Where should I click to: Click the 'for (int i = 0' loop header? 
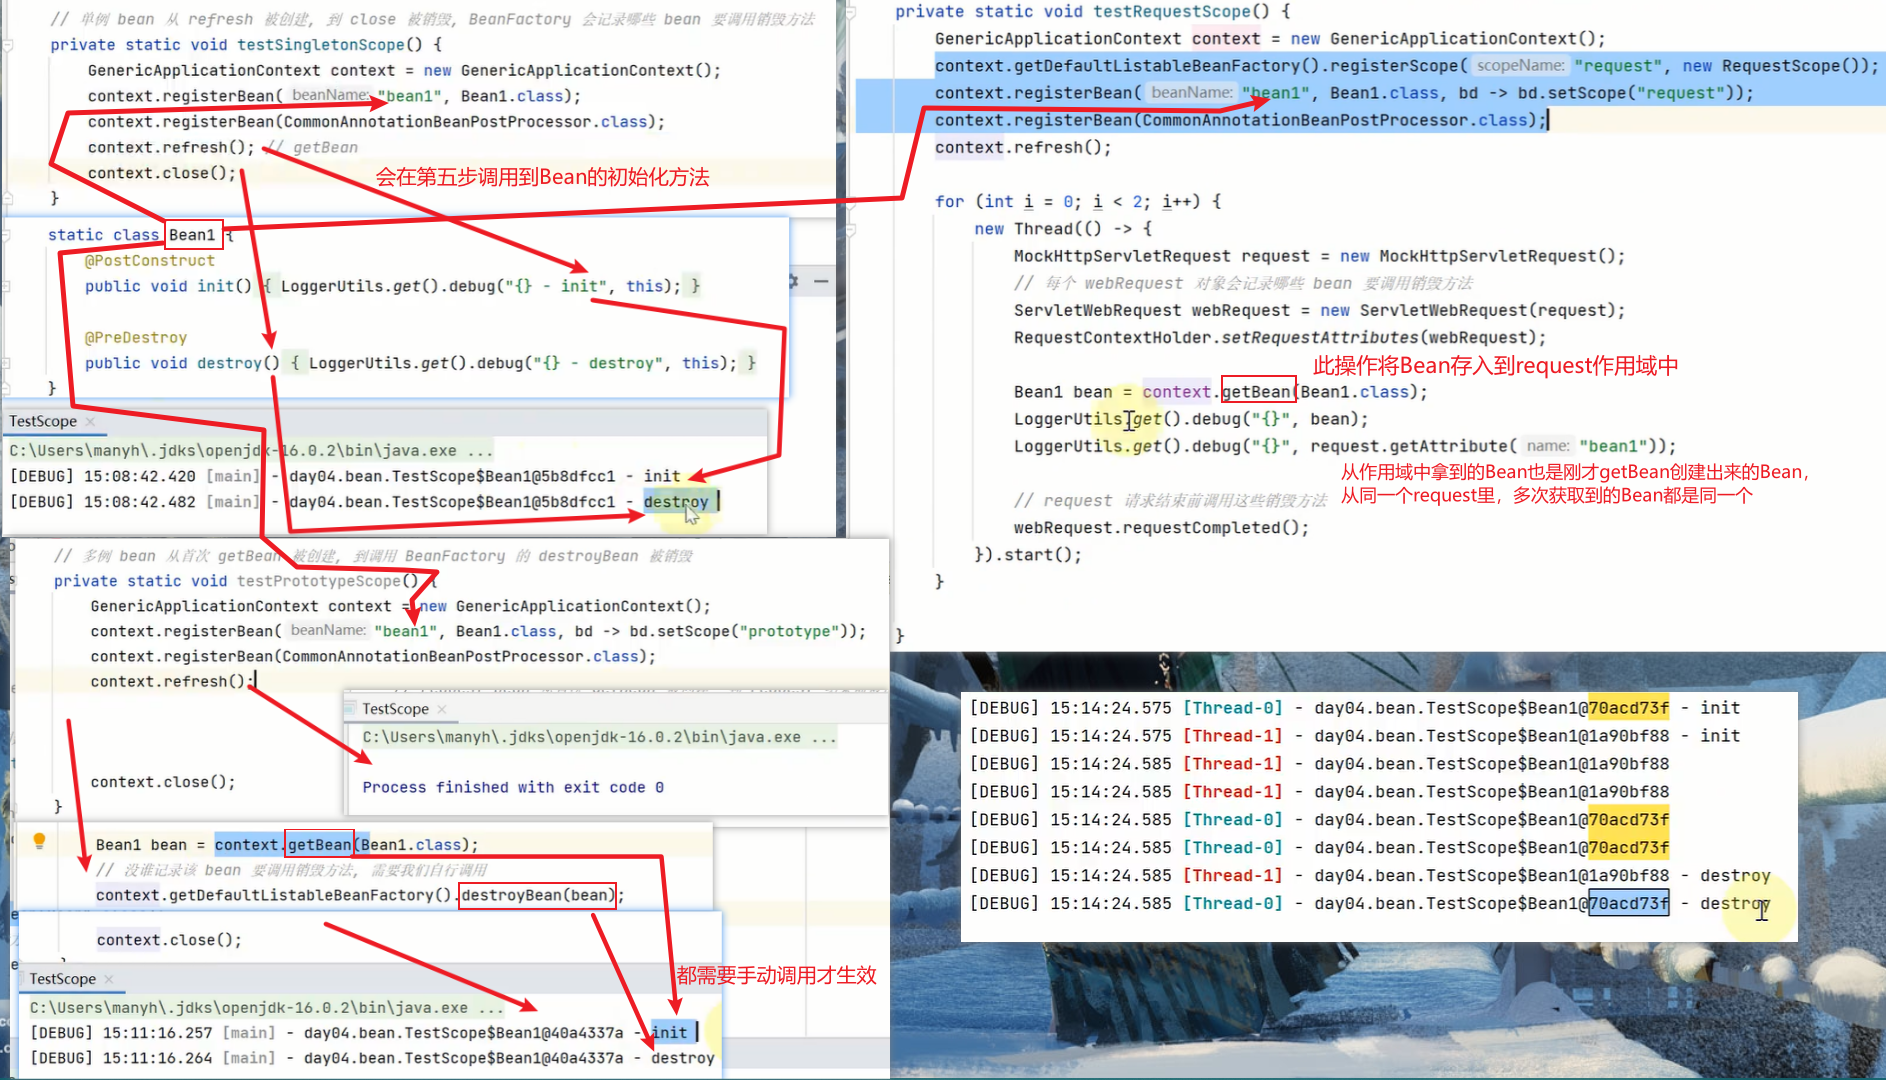(1078, 201)
